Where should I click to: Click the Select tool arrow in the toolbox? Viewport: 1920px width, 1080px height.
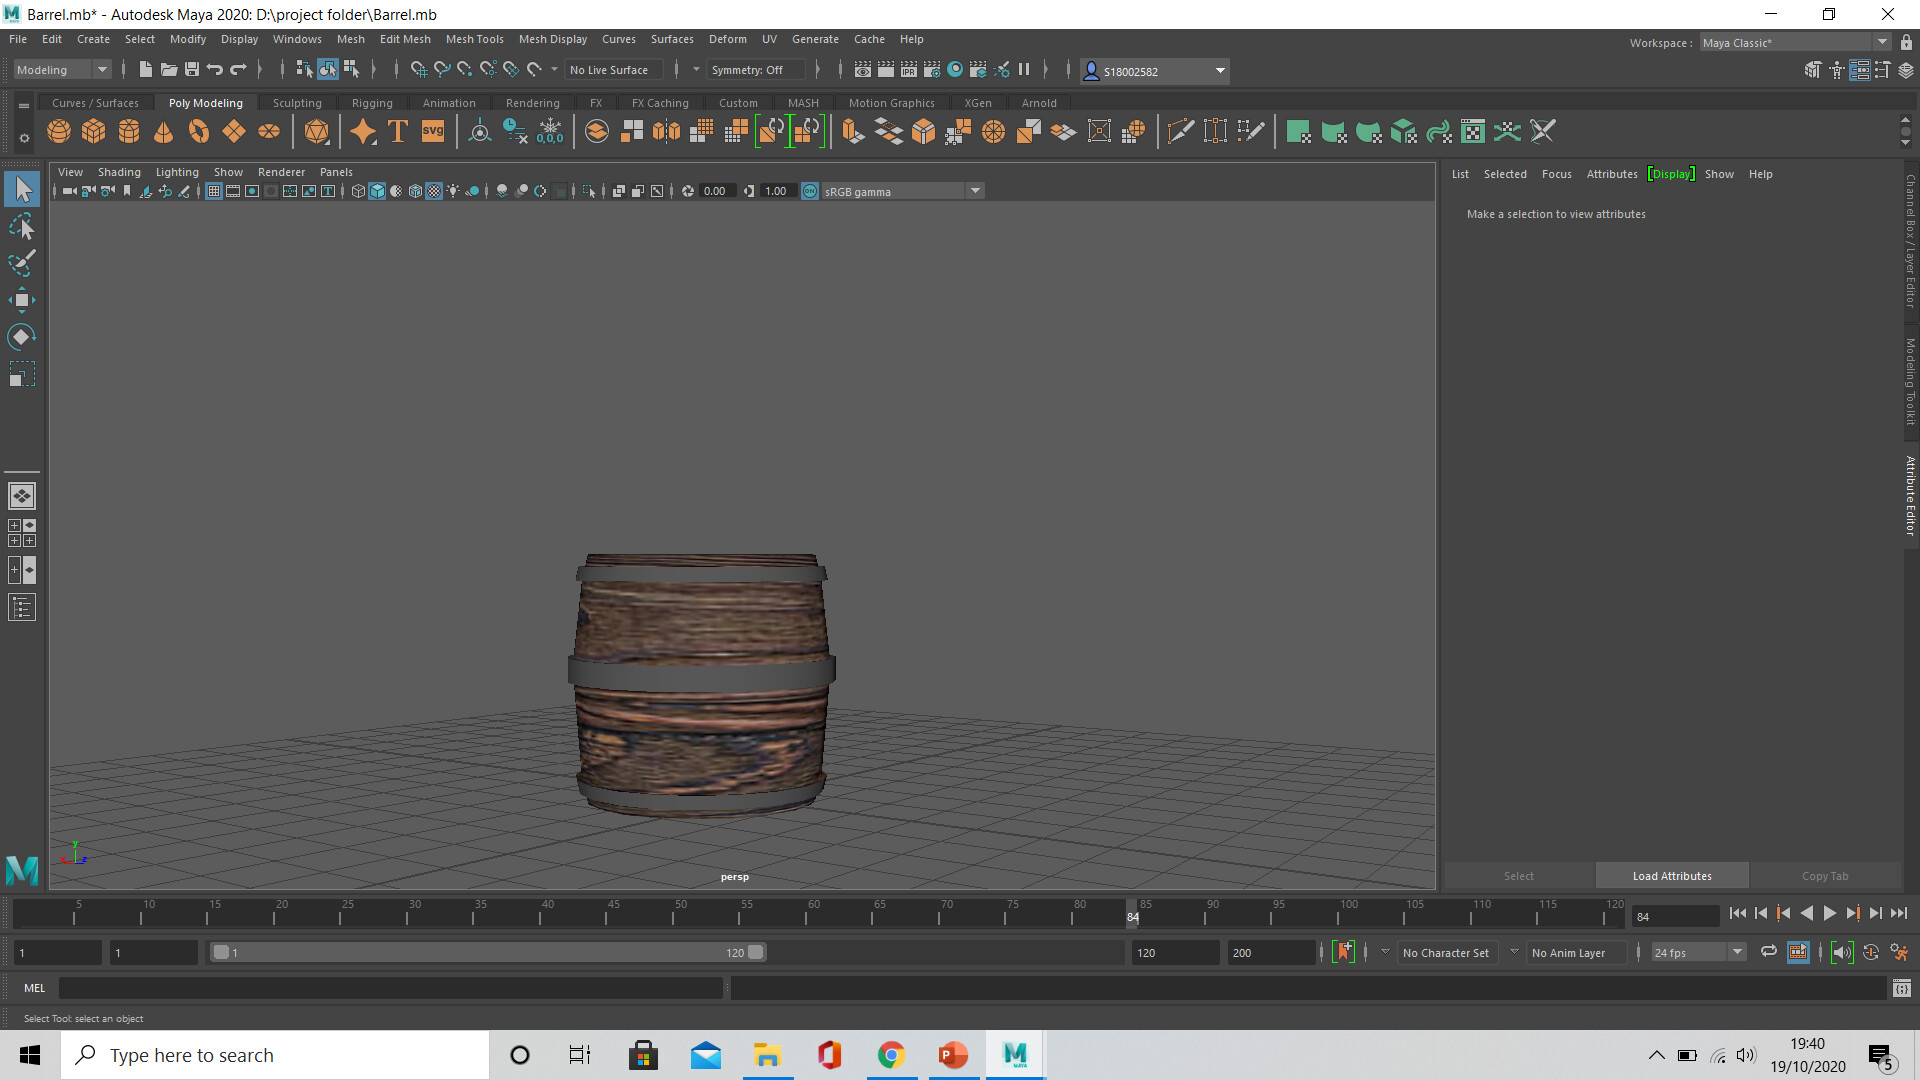[x=22, y=189]
